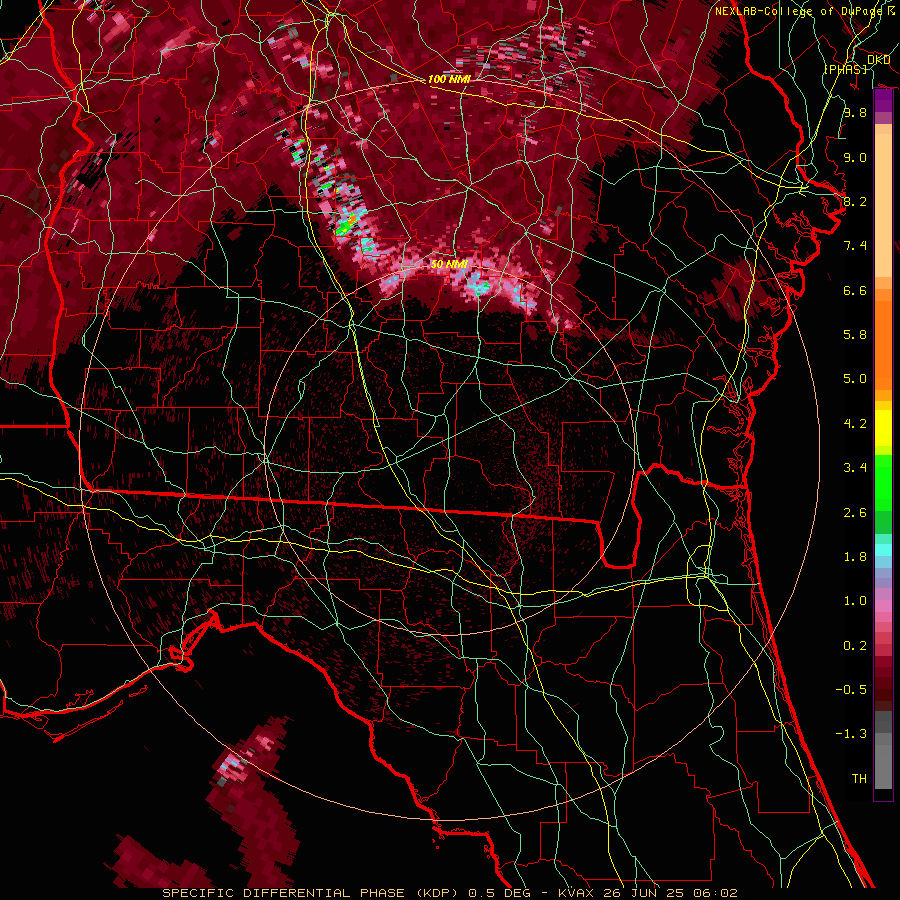Viewport: 900px width, 900px height.
Task: Select the 50 NMI range ring label
Action: click(449, 264)
